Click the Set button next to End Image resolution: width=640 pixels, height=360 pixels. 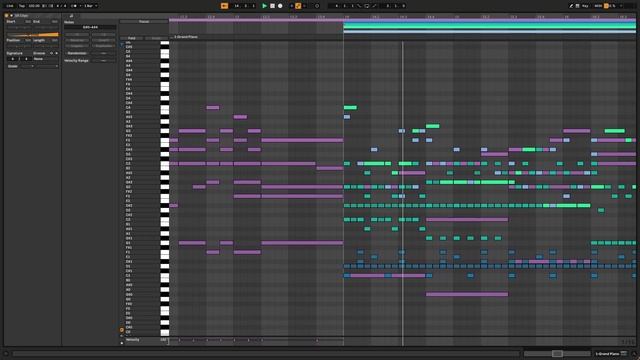54,21
